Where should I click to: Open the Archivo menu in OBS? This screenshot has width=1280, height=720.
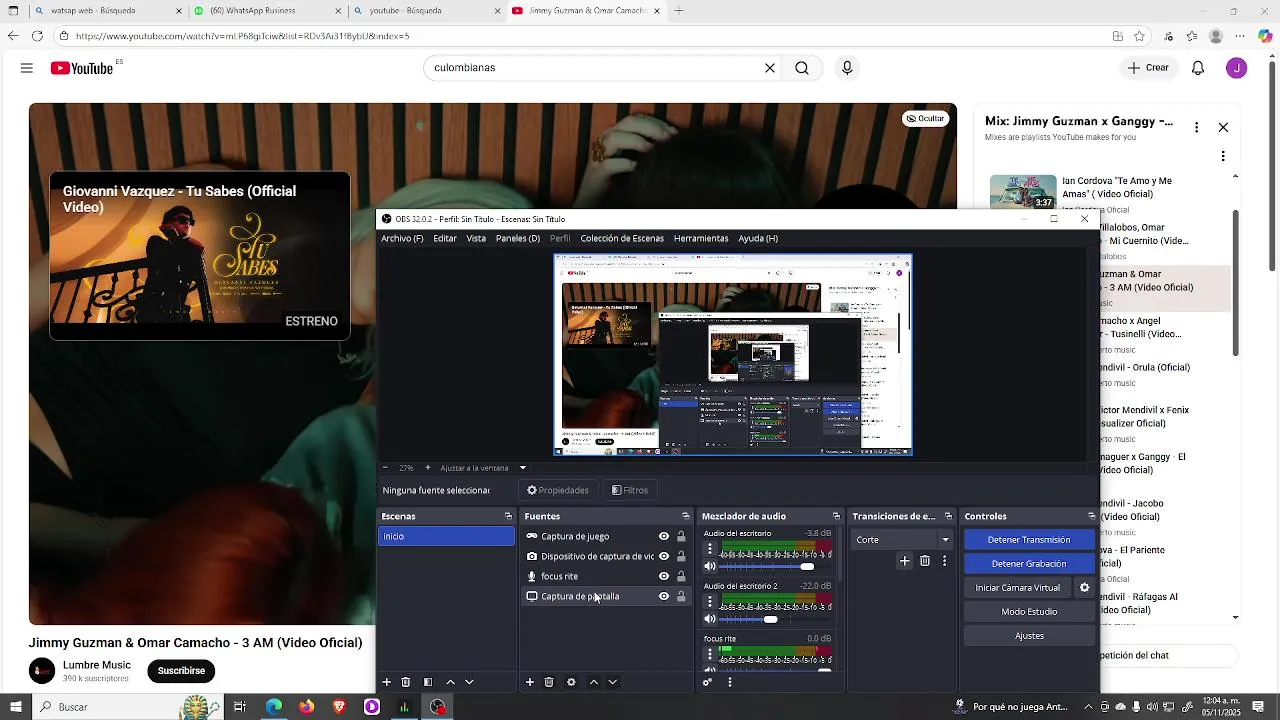[x=402, y=239]
